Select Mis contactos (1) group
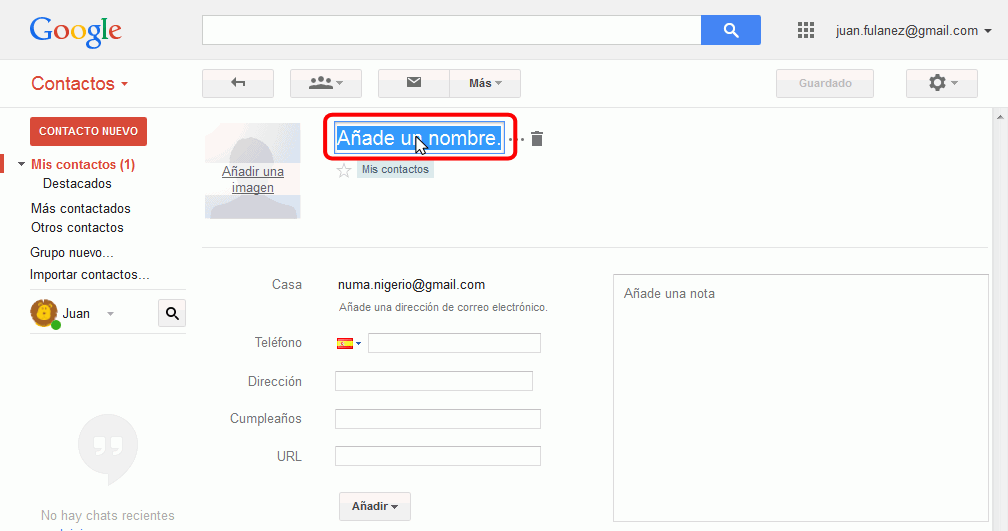 [83, 165]
